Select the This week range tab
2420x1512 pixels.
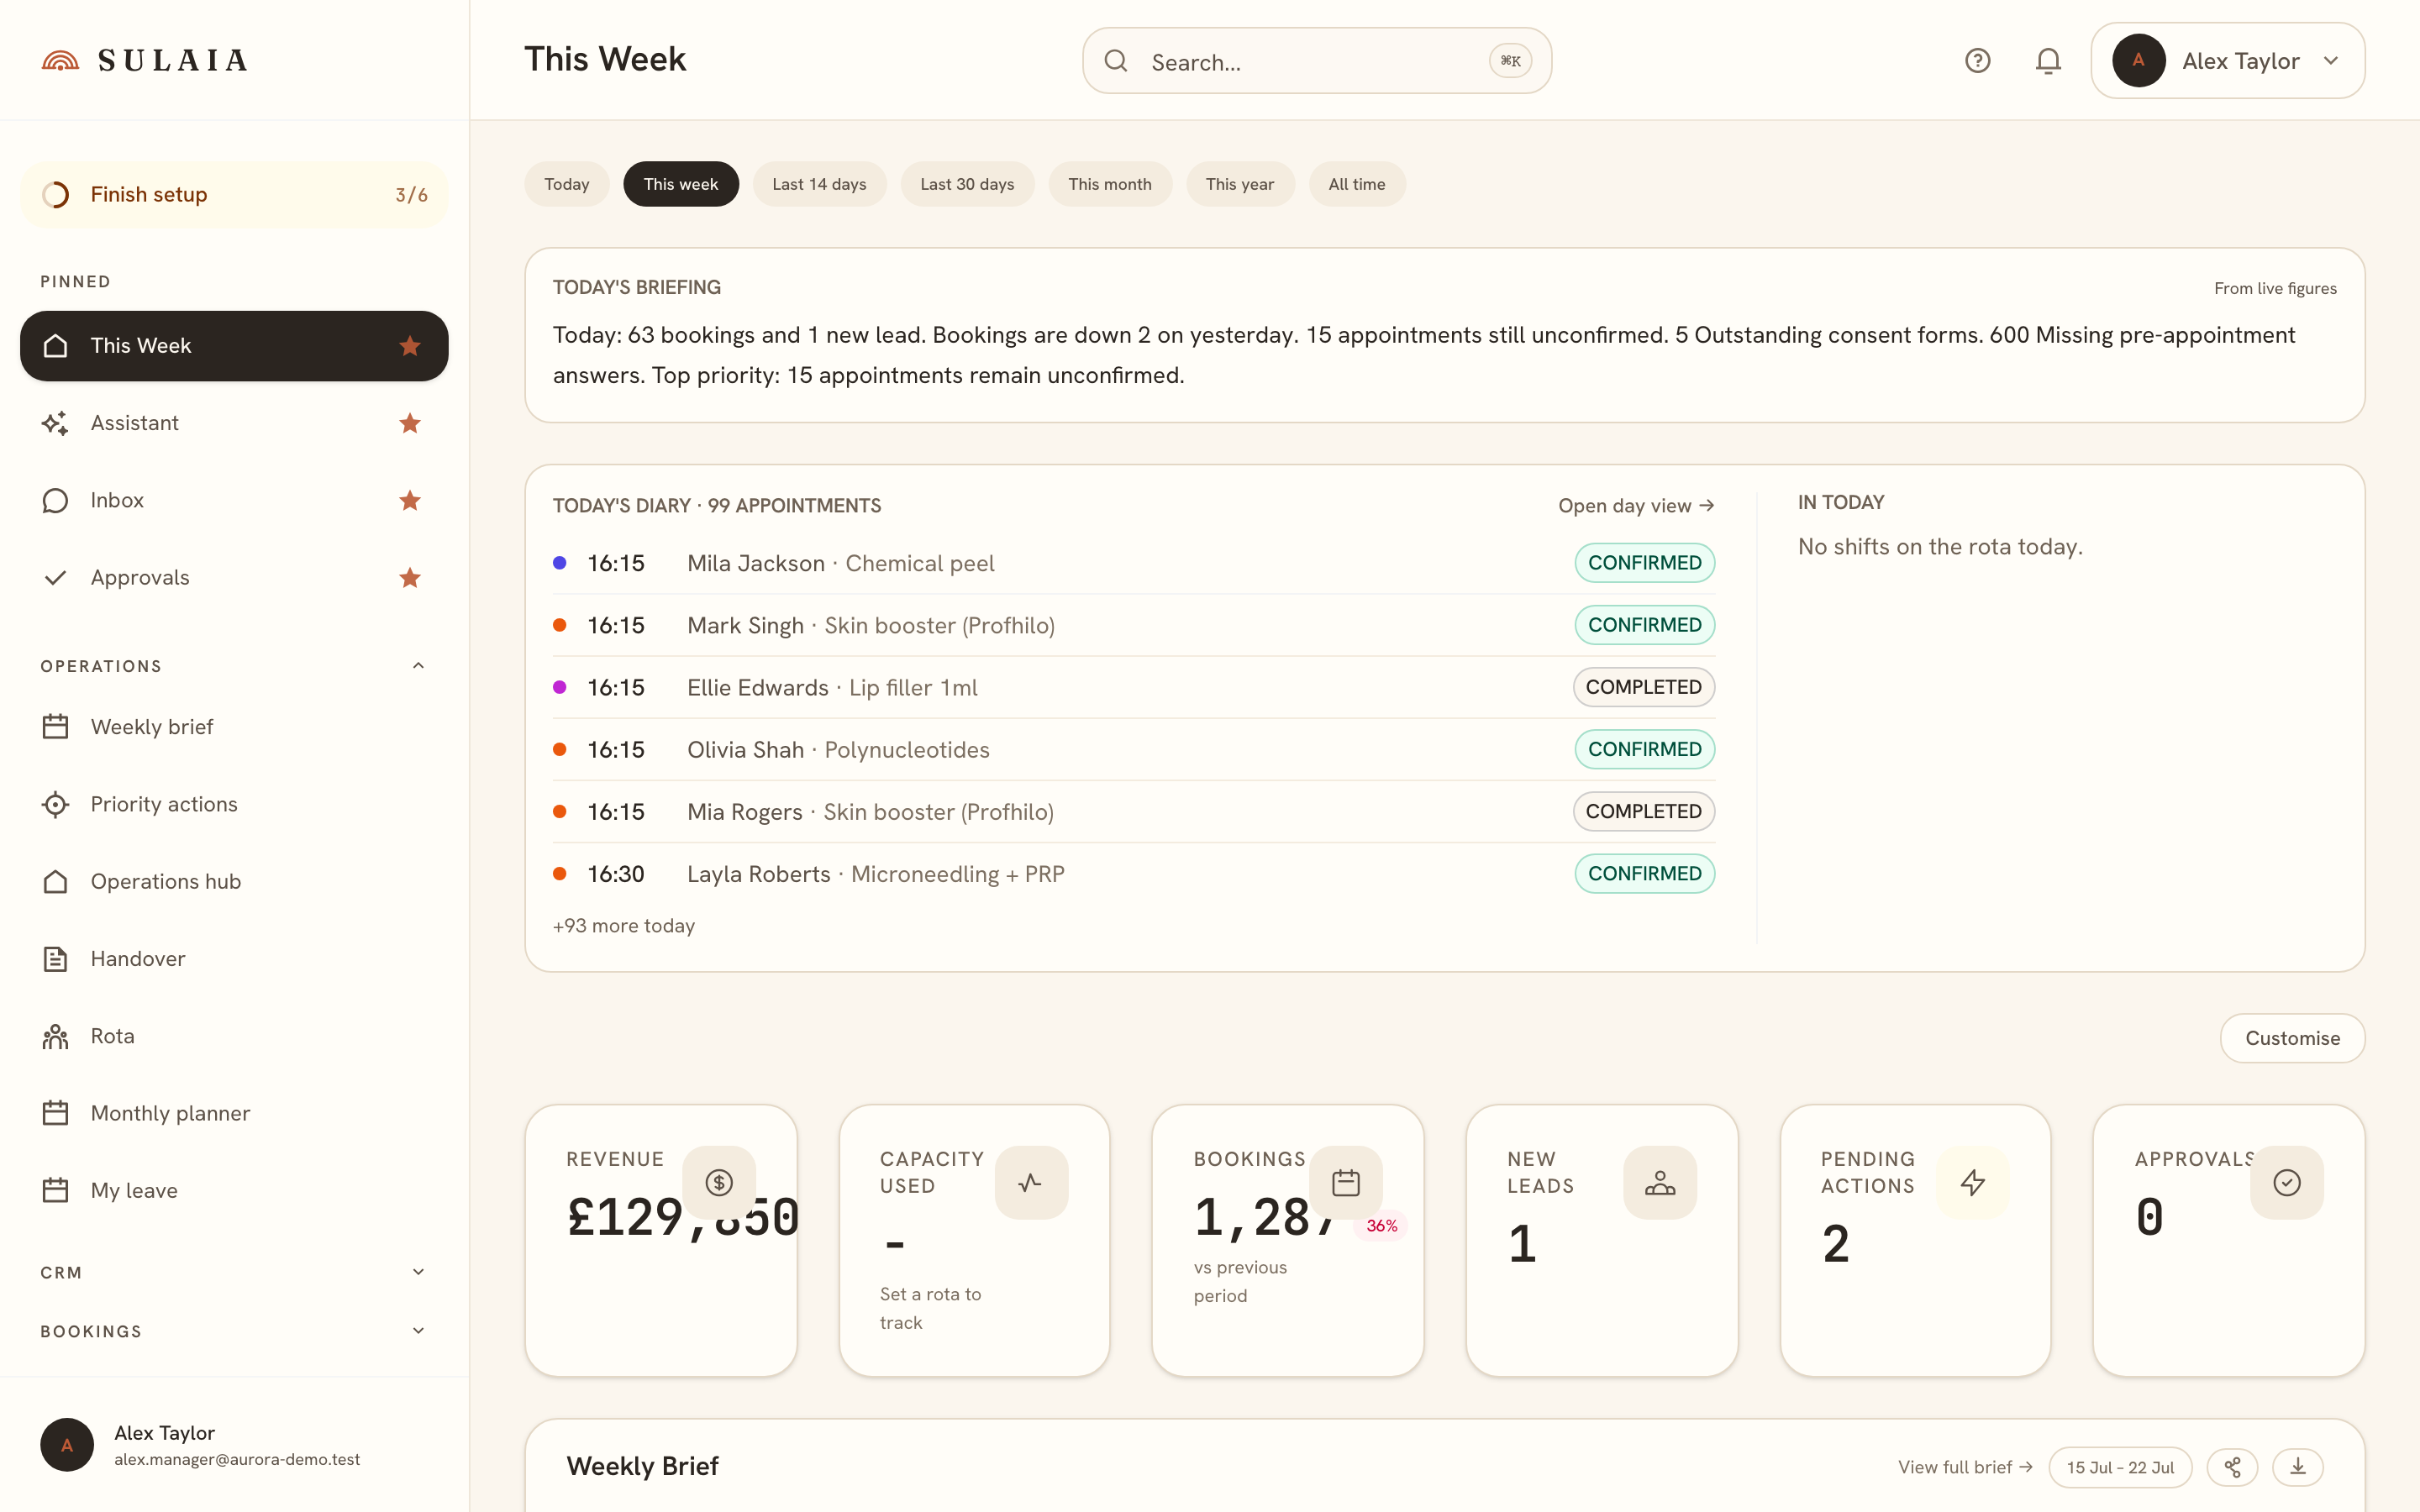click(x=681, y=184)
